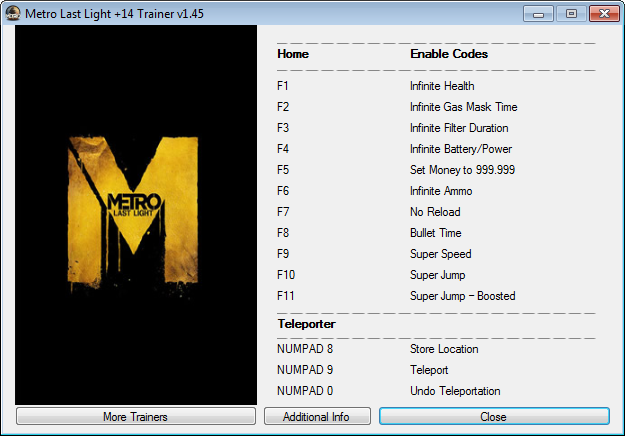625x436 pixels.
Task: Click the 'Home' hotkey heading
Action: click(x=293, y=54)
